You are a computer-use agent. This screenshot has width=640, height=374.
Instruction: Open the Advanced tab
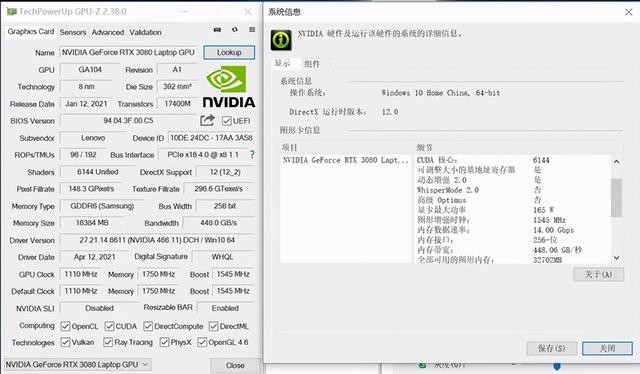tap(108, 32)
